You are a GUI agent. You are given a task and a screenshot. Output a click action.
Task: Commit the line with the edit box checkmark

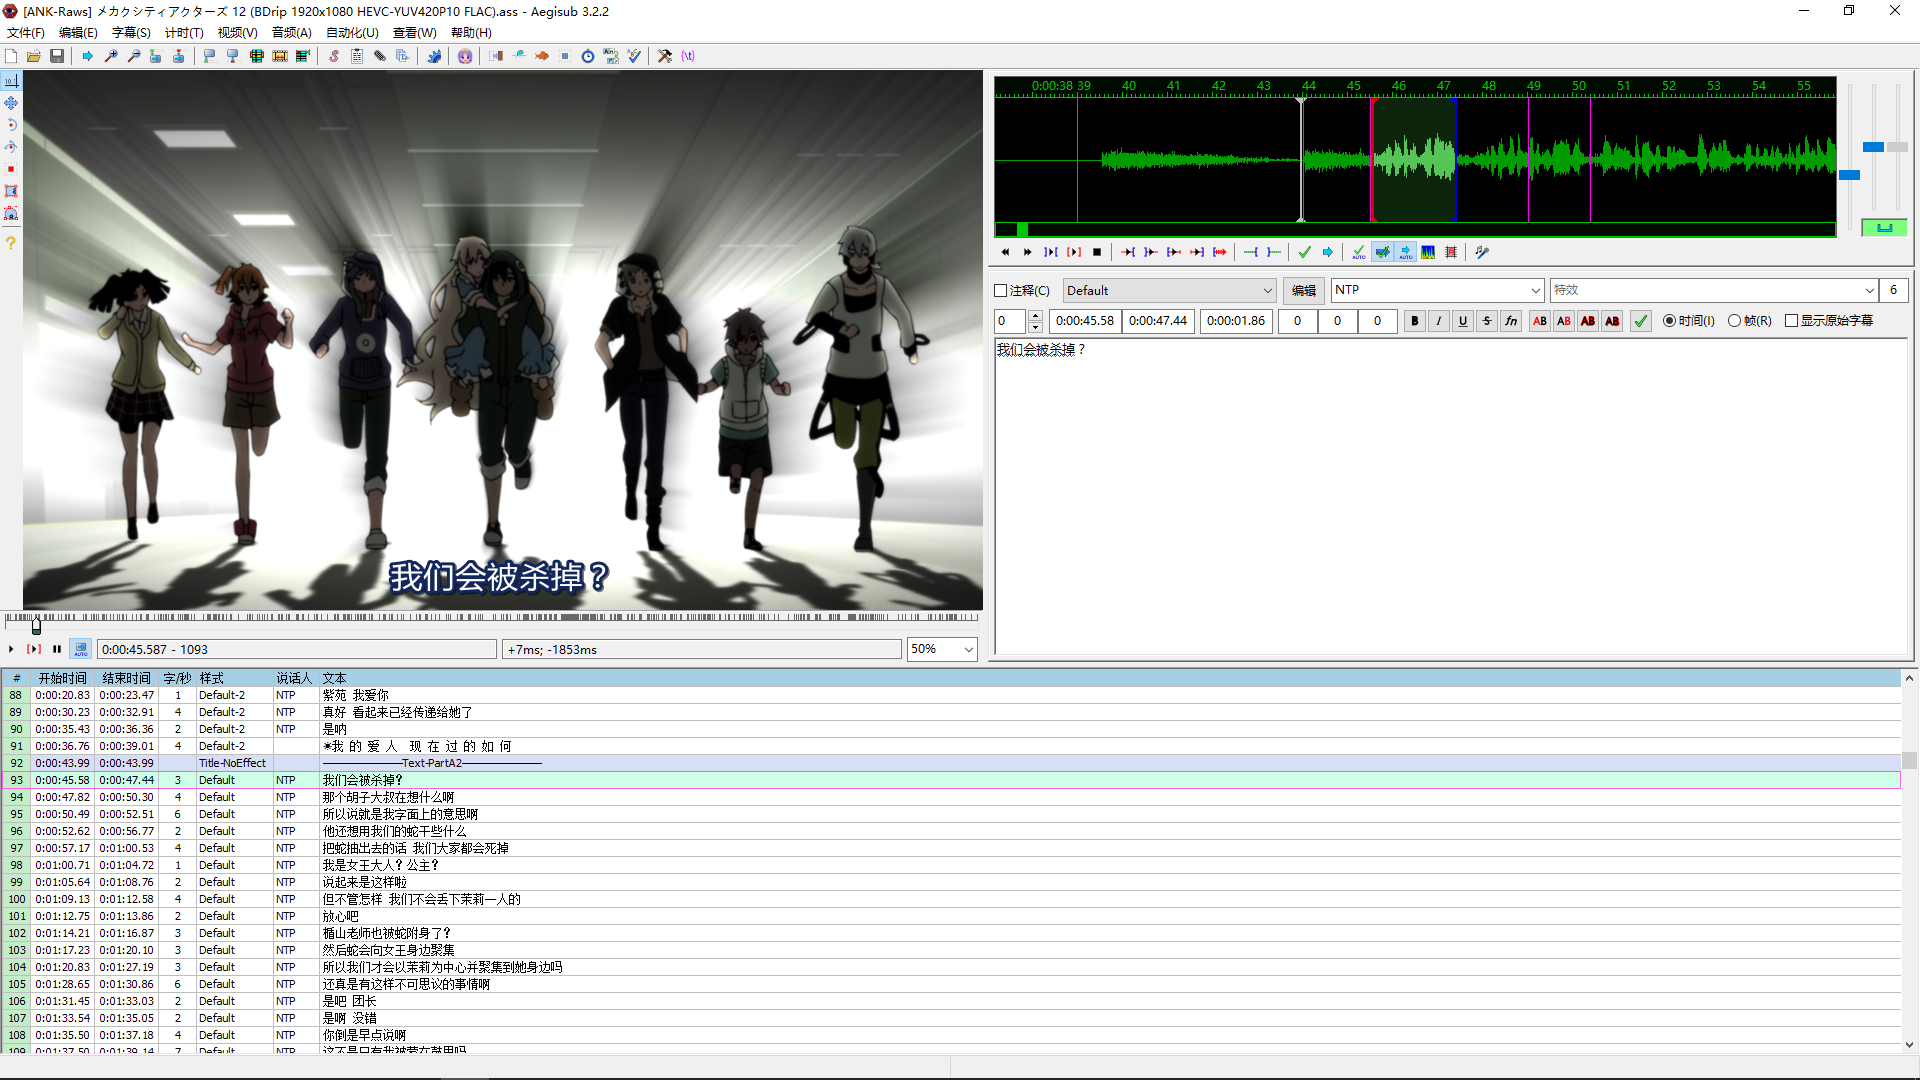click(x=1641, y=321)
